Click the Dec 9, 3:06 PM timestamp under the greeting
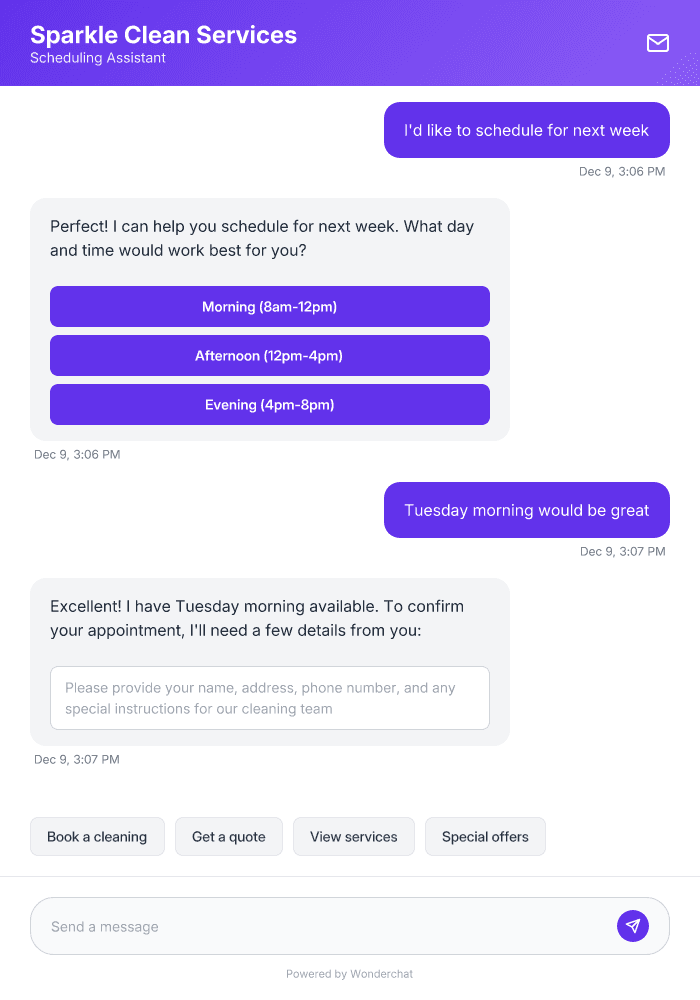The height and width of the screenshot is (1000, 700). pos(77,454)
